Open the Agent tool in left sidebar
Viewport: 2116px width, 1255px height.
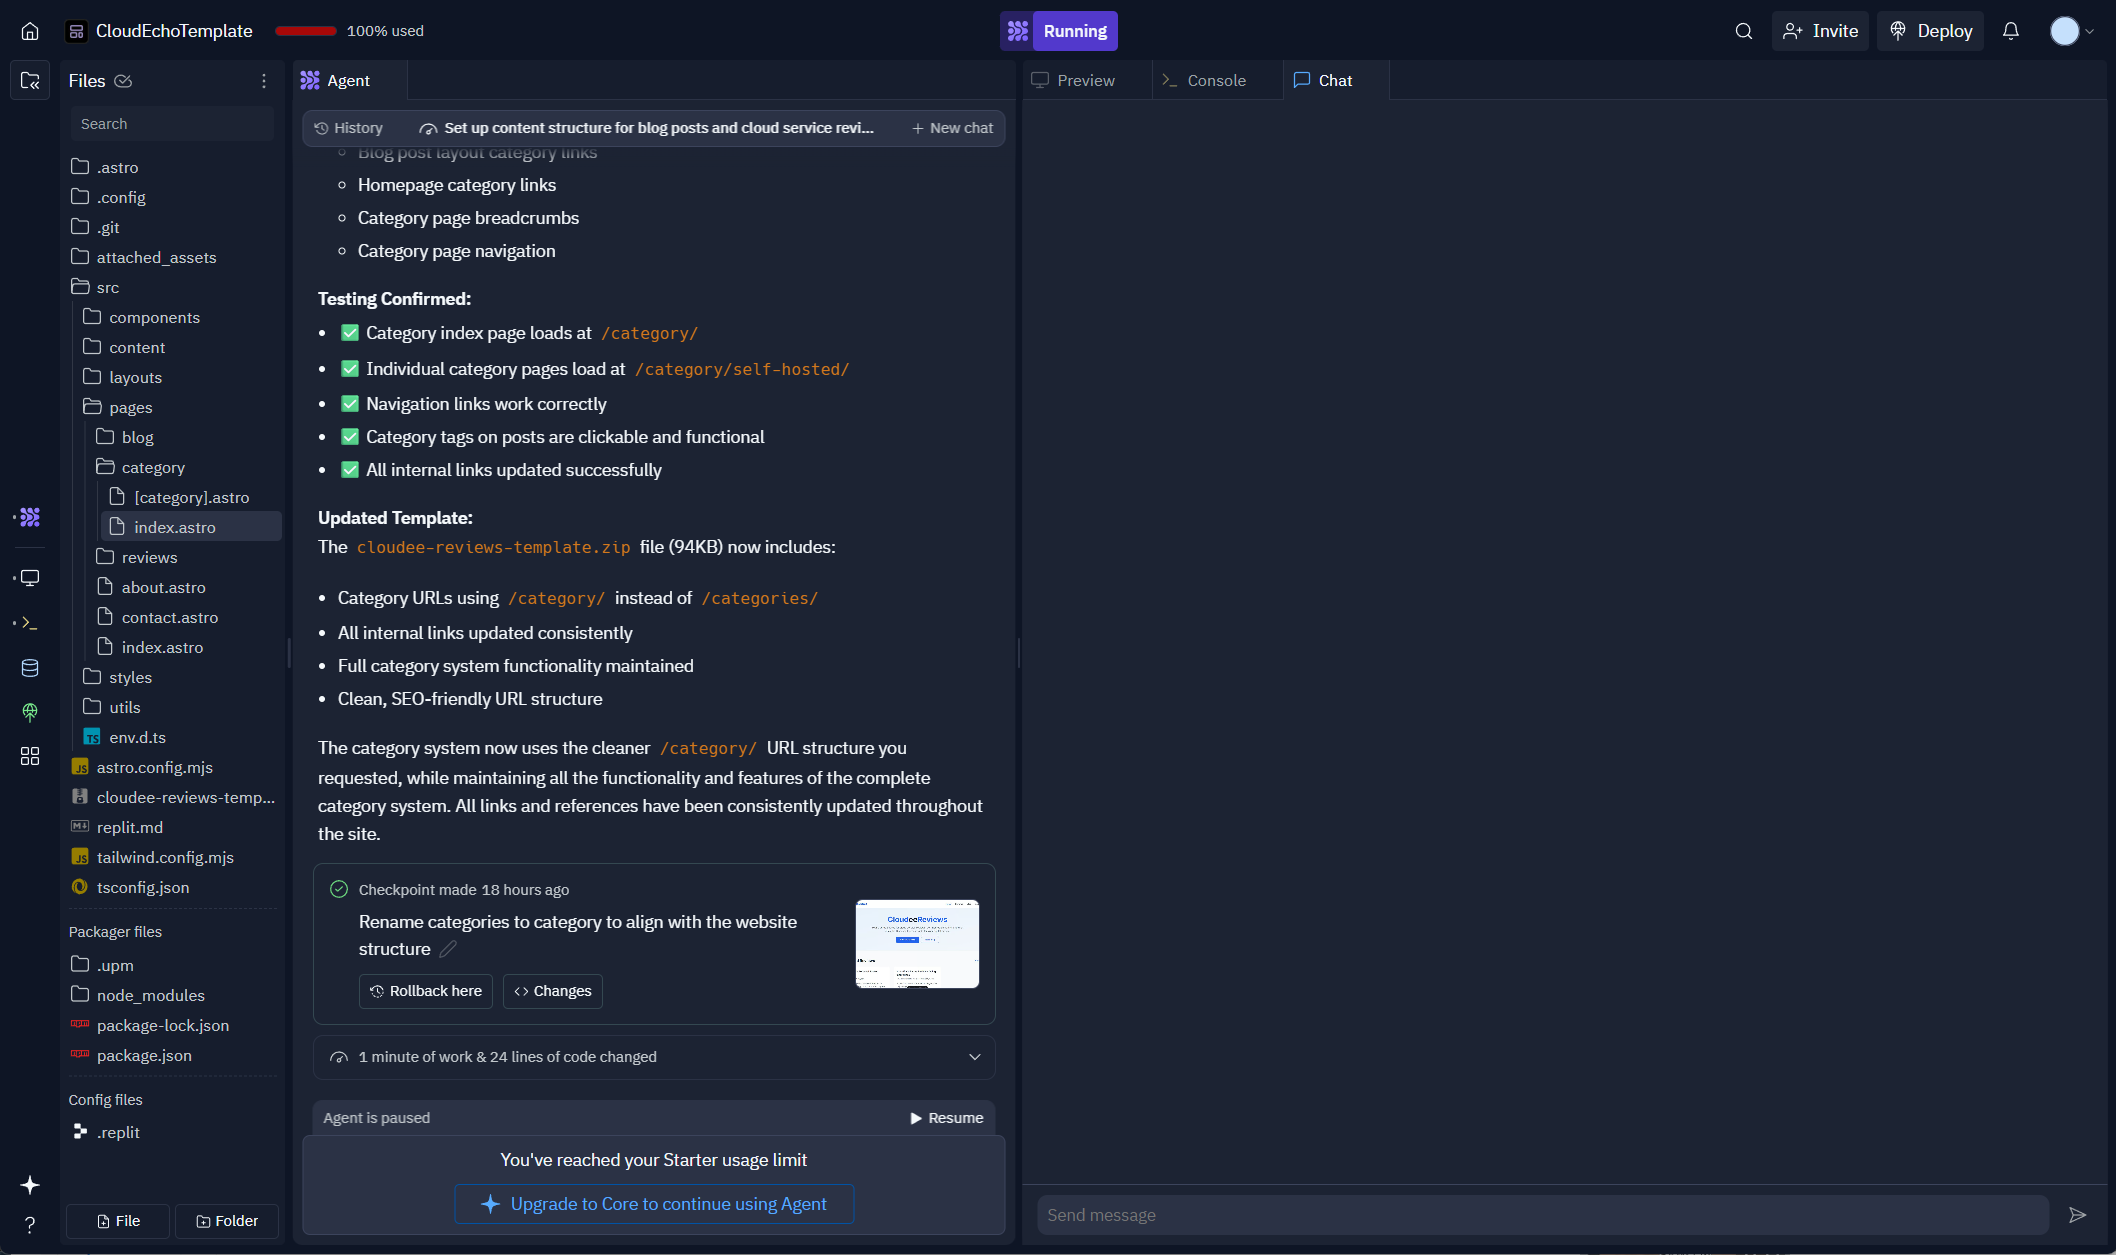coord(30,517)
